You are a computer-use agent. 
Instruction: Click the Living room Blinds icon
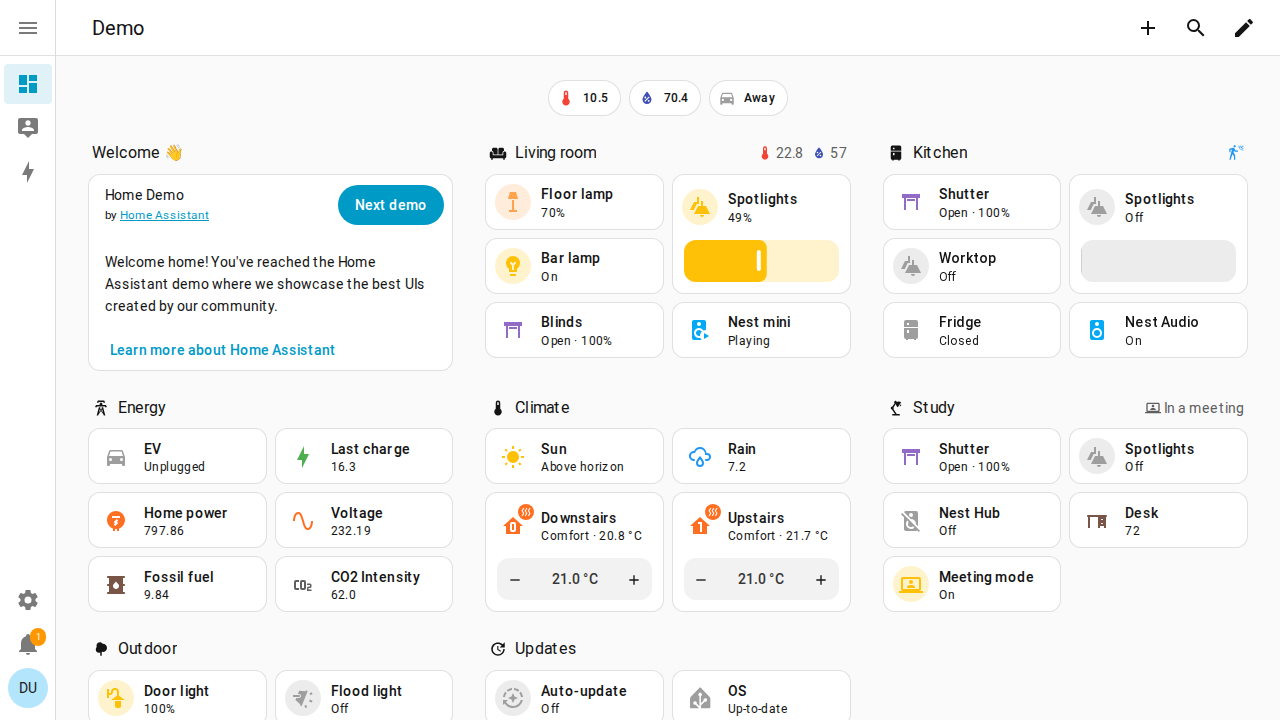(x=513, y=330)
